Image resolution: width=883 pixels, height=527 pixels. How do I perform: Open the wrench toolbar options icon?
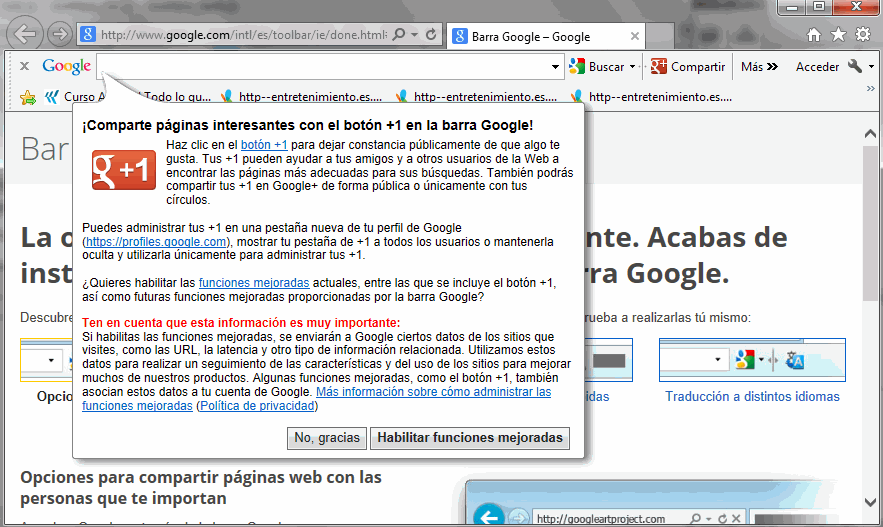[855, 66]
